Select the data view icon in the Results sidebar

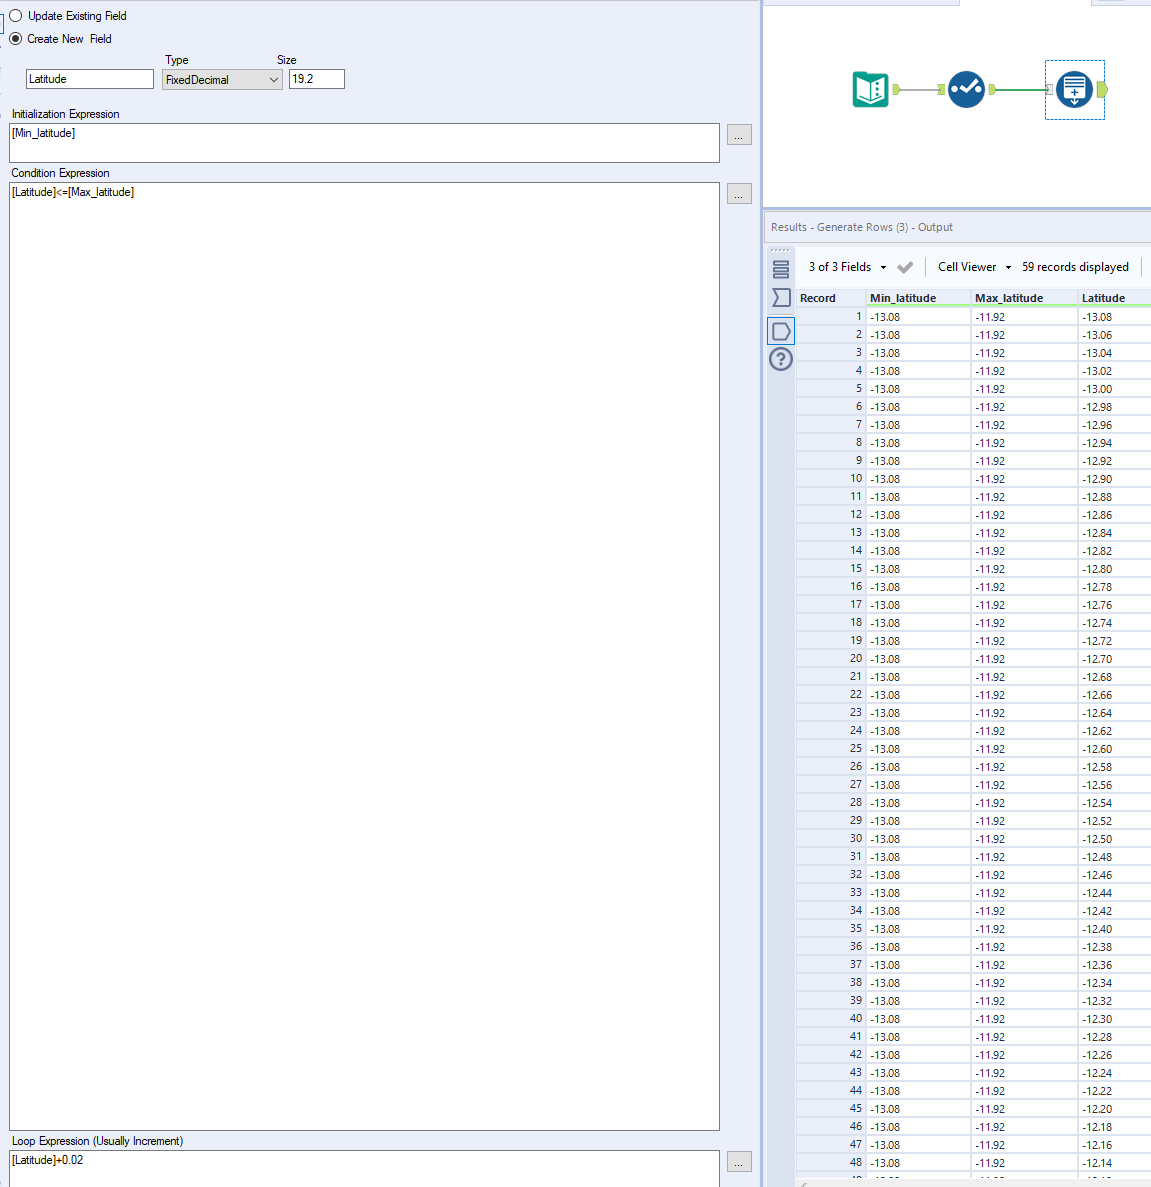pyautogui.click(x=781, y=330)
